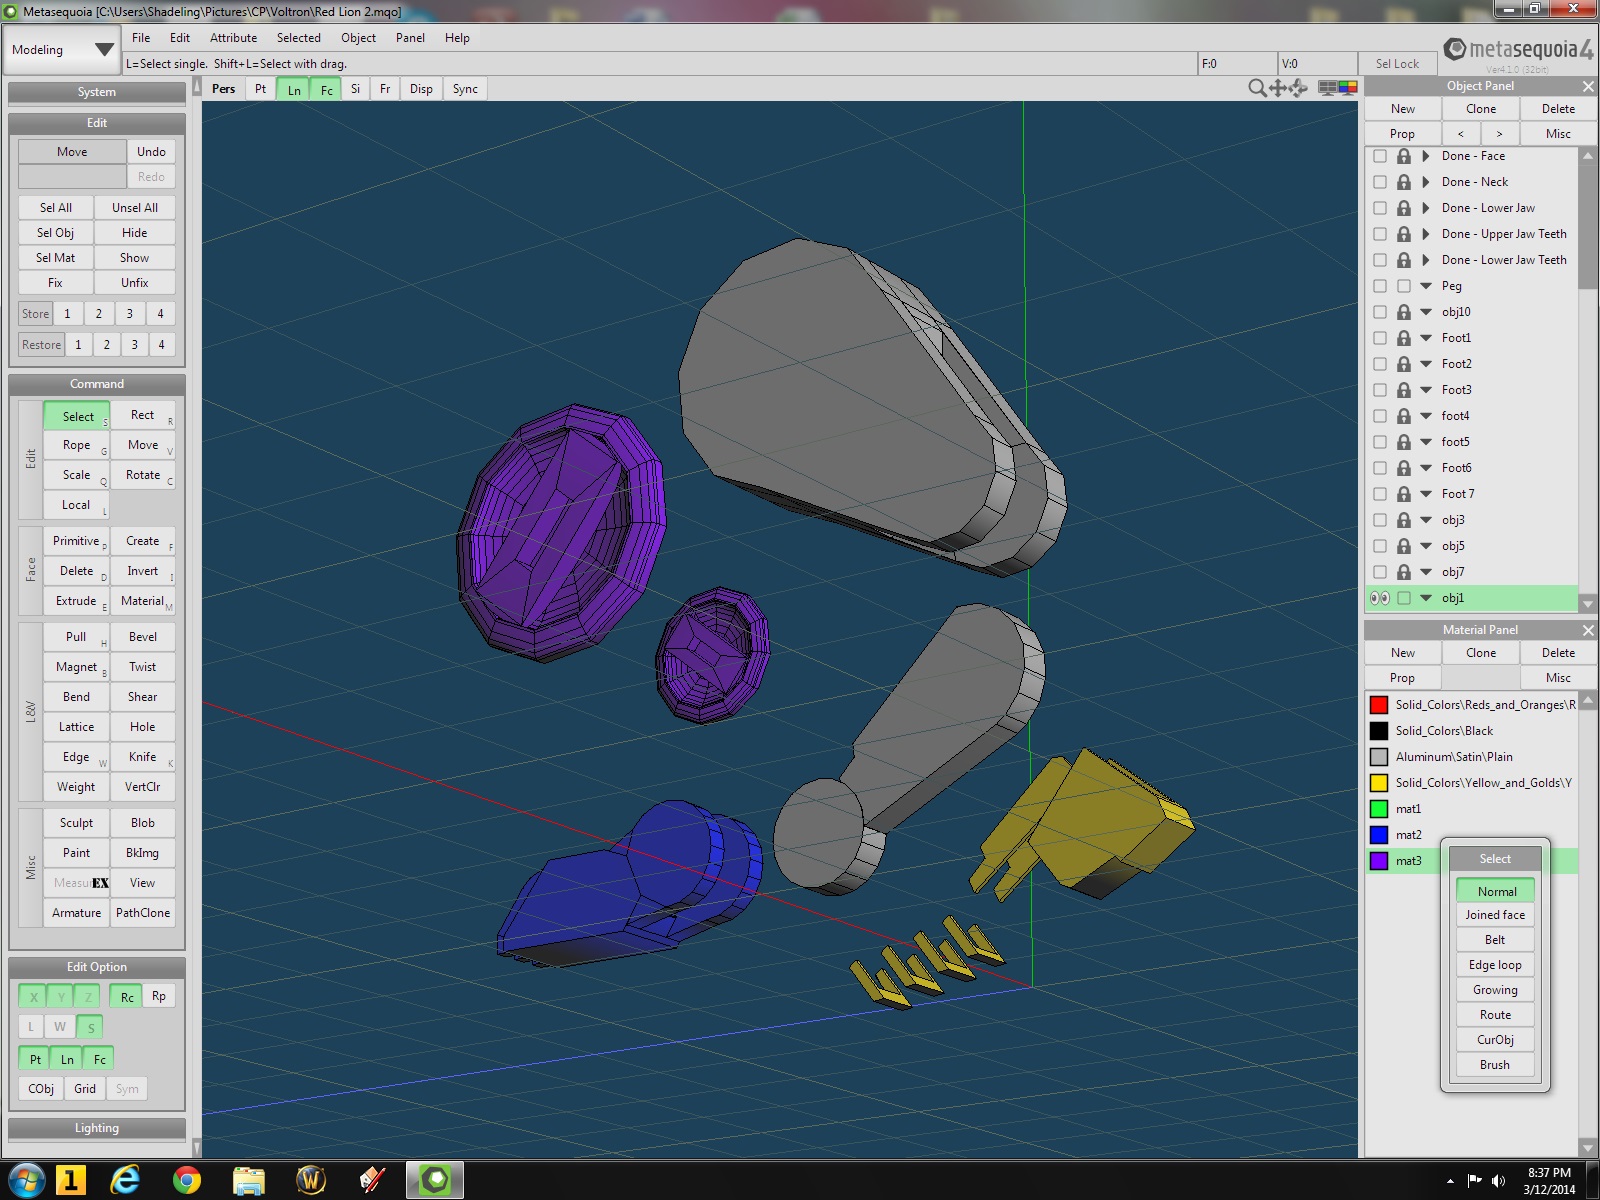Screen dimensions: 1600x1200
Task: Select the Extrude command
Action: point(77,601)
